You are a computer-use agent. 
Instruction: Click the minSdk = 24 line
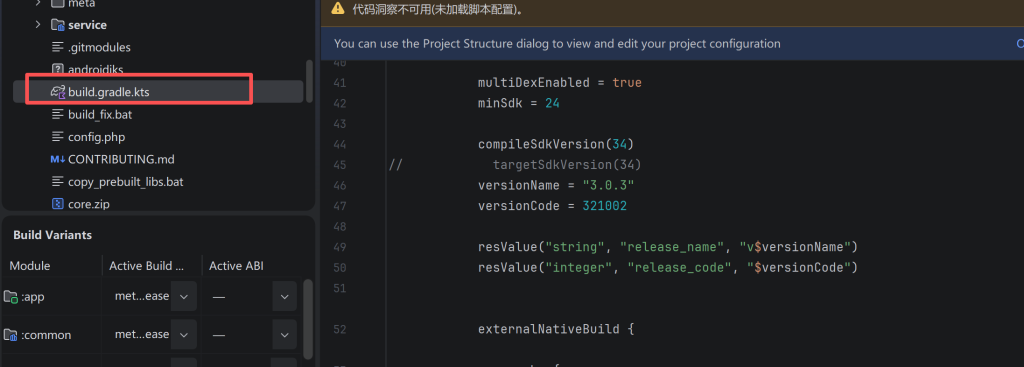519,103
